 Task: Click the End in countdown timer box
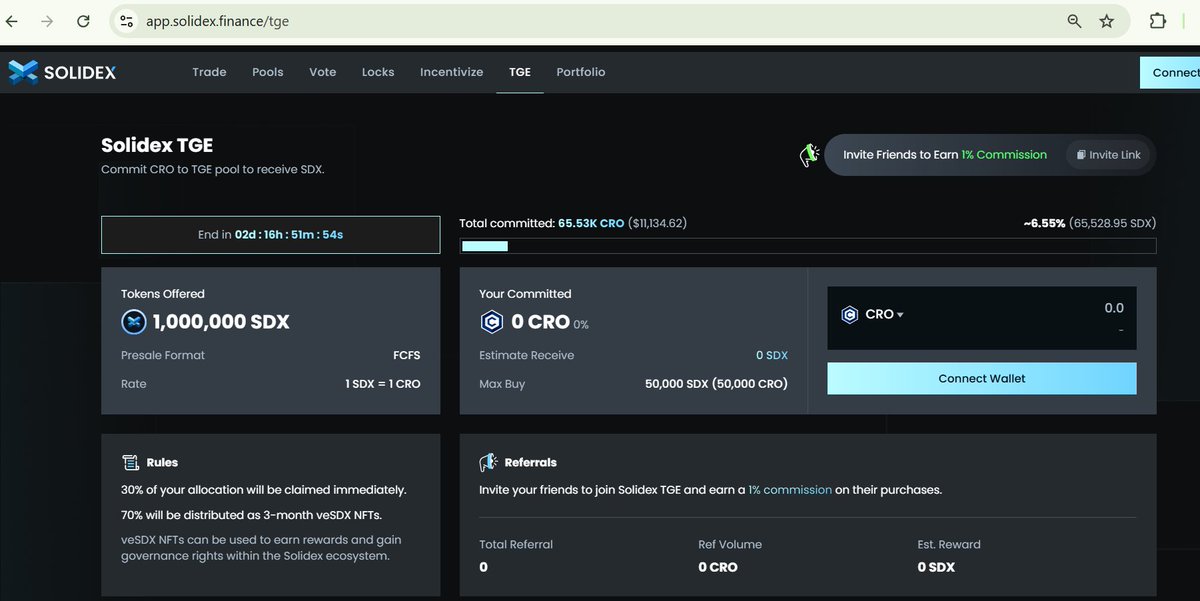[x=271, y=235]
